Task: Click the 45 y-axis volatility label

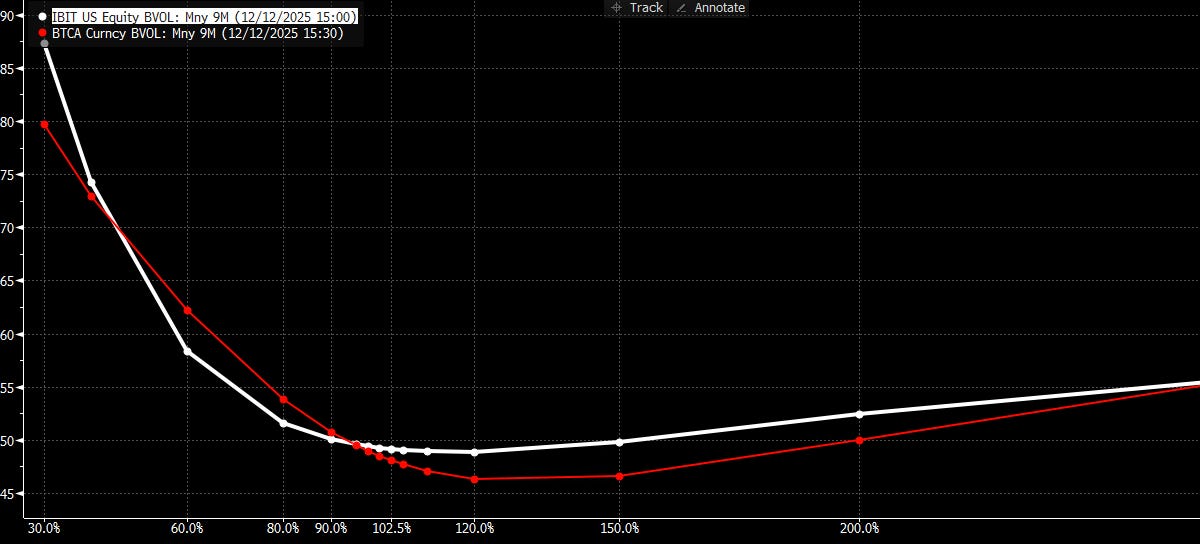Action: (x=6, y=494)
